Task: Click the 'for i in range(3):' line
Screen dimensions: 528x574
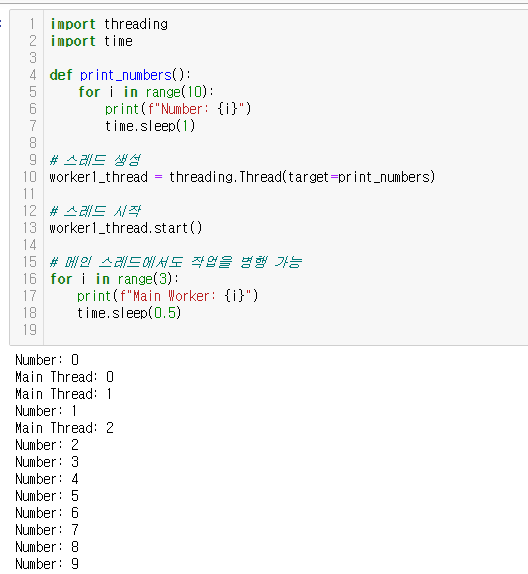Action: click(x=115, y=279)
